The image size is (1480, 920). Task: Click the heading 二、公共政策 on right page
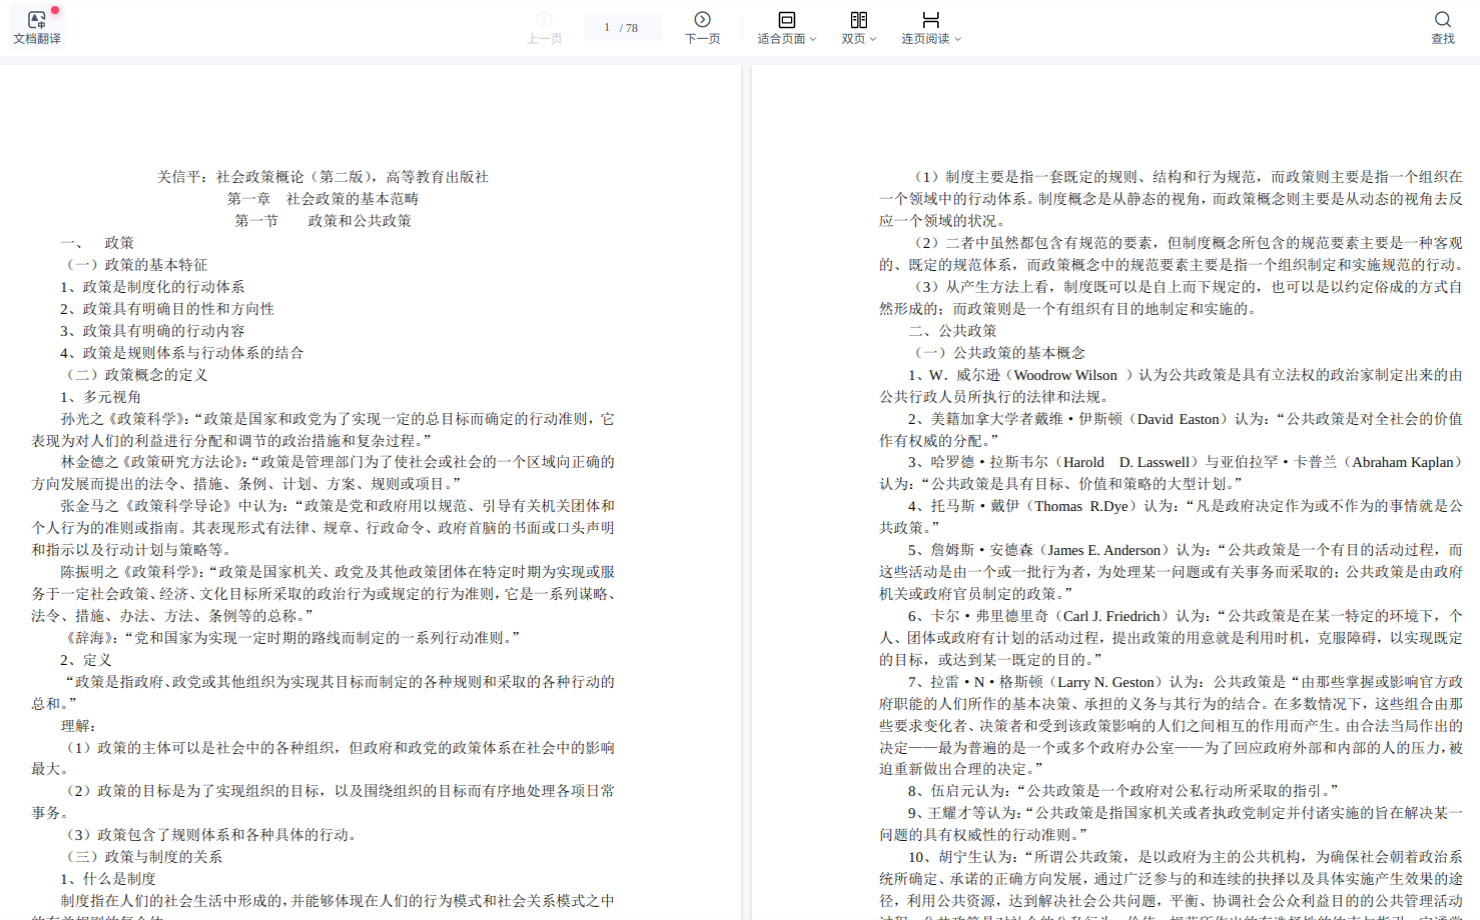pos(952,331)
